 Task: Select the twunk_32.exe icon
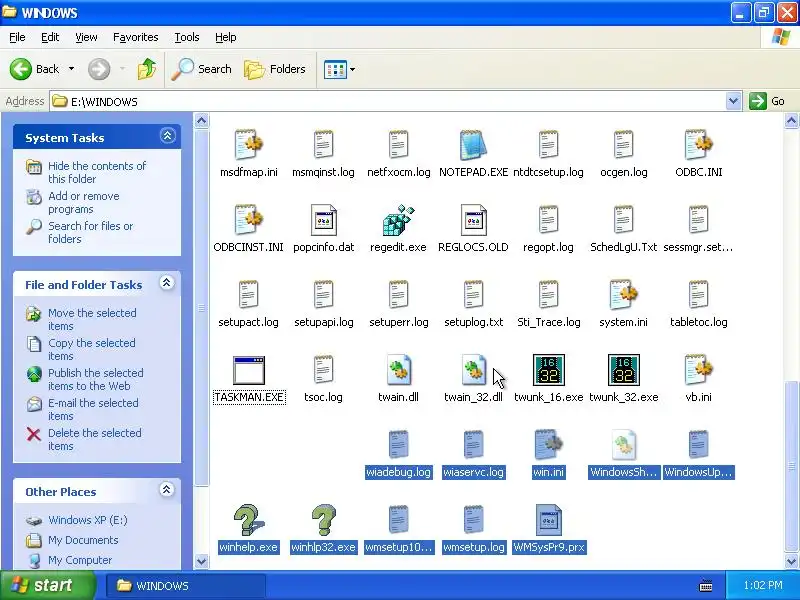click(623, 370)
